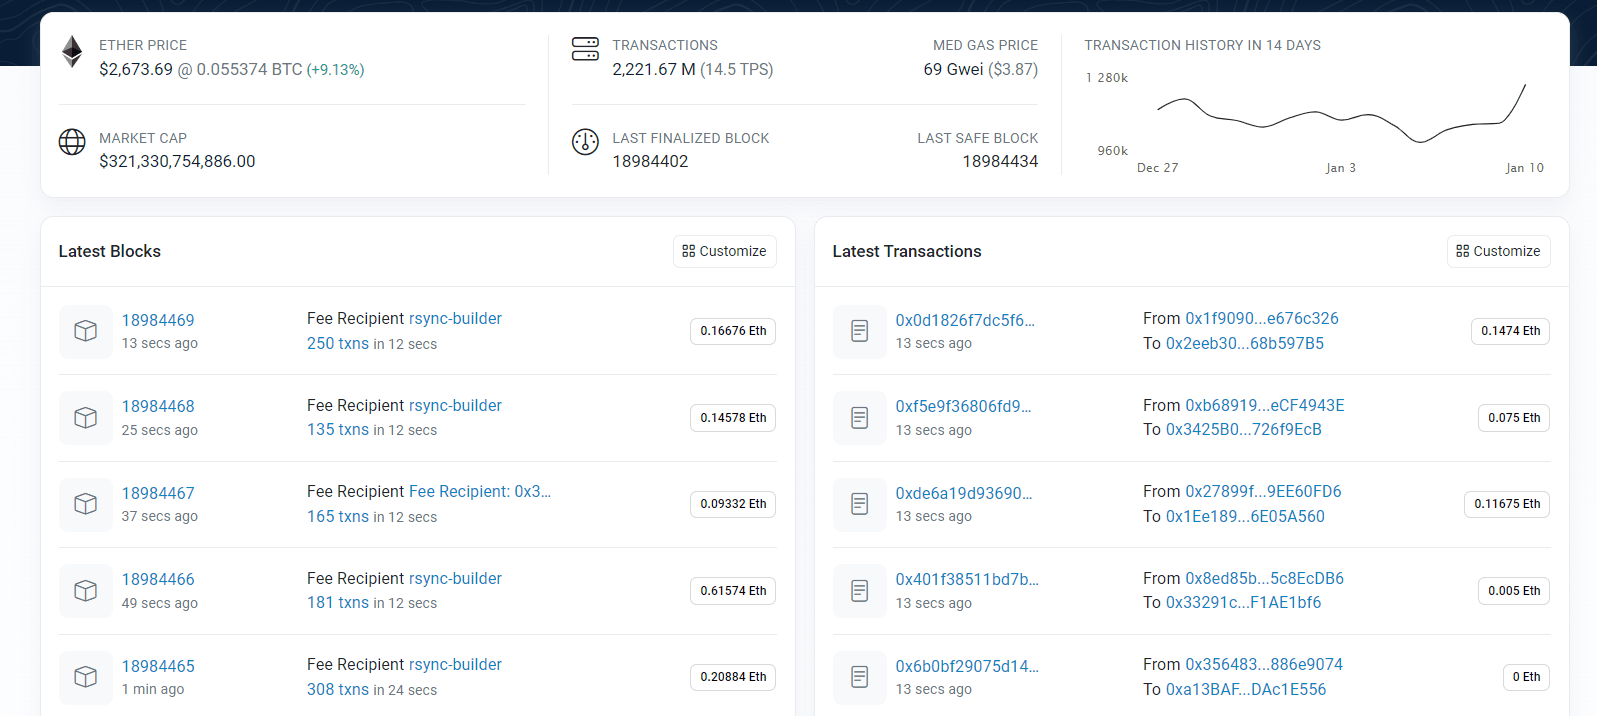Screen dimensions: 1597x716
Task: Open transaction 0xf5e9f36806fd9
Action: click(963, 406)
